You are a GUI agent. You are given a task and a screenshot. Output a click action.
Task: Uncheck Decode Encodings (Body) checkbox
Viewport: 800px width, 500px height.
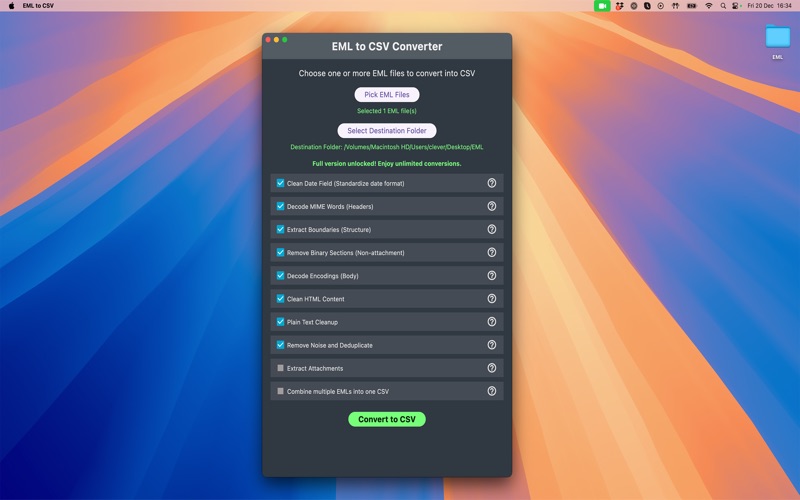tap(280, 276)
